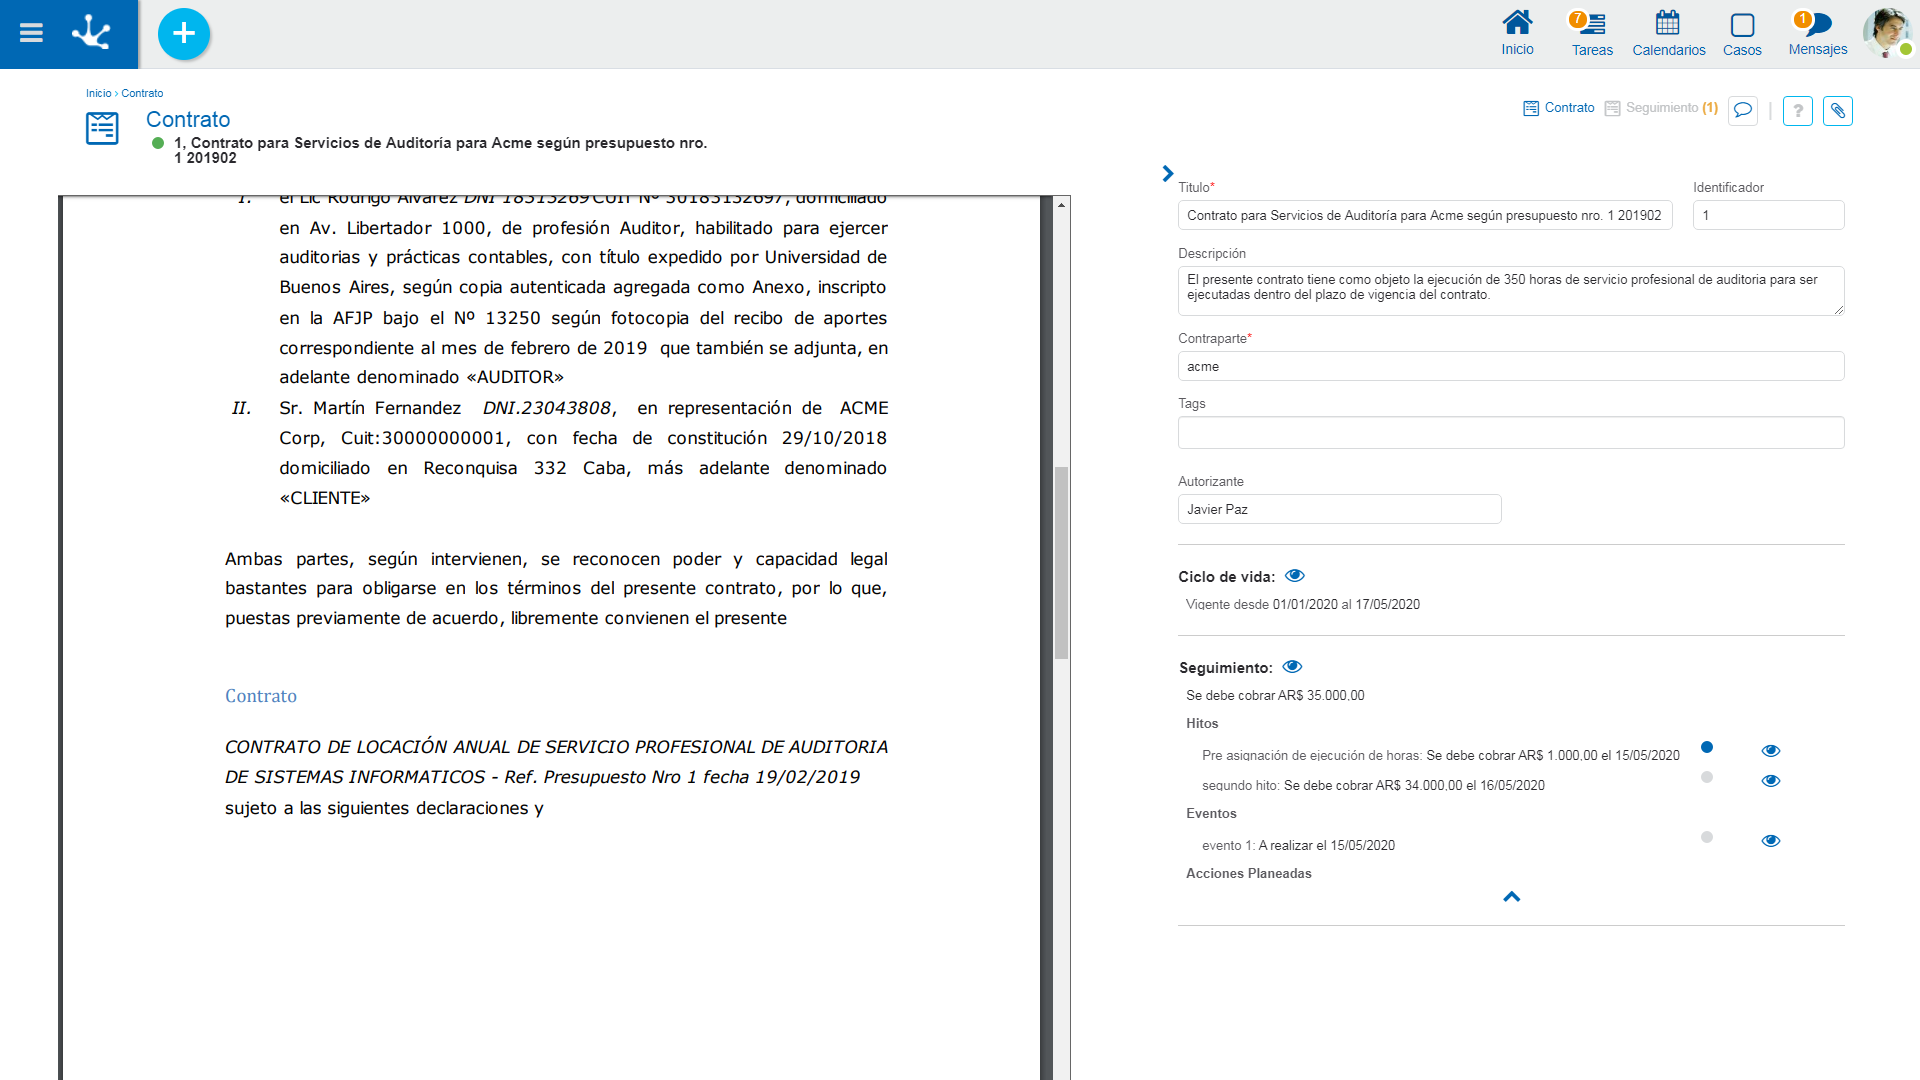Open Calendarios view

pyautogui.click(x=1668, y=33)
